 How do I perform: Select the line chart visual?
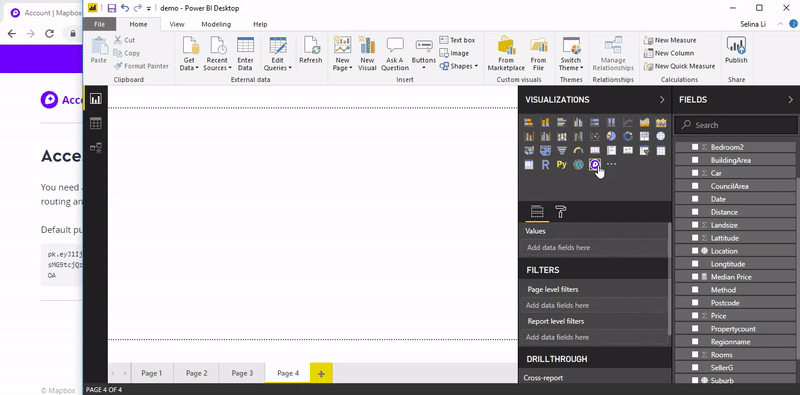[x=628, y=122]
